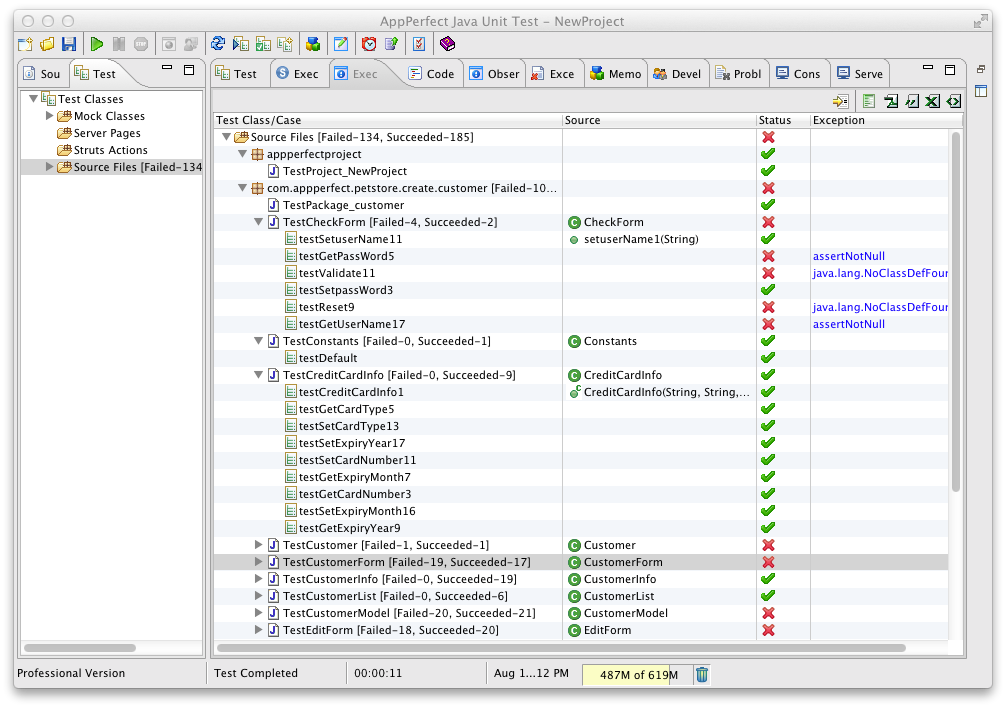Click the Test Class/Case column header
Viewport: 1006px width, 708px height.
coord(388,120)
